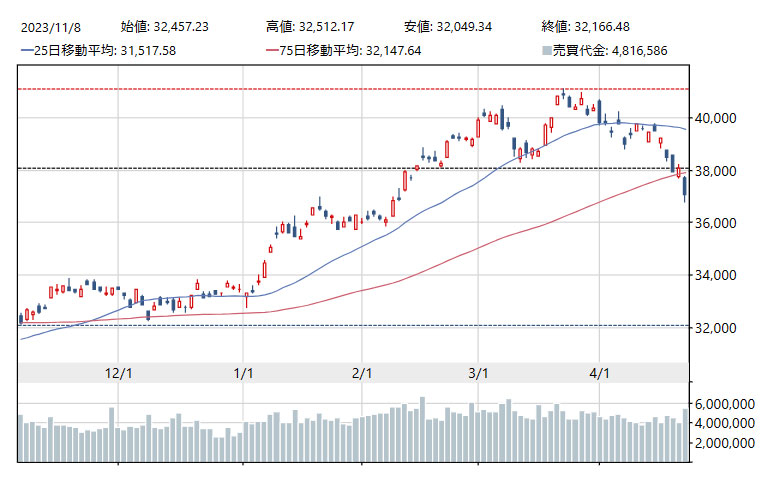Viewport: 765px width, 488px height.
Task: Click the last candlestick on the chart
Action: [x=685, y=187]
